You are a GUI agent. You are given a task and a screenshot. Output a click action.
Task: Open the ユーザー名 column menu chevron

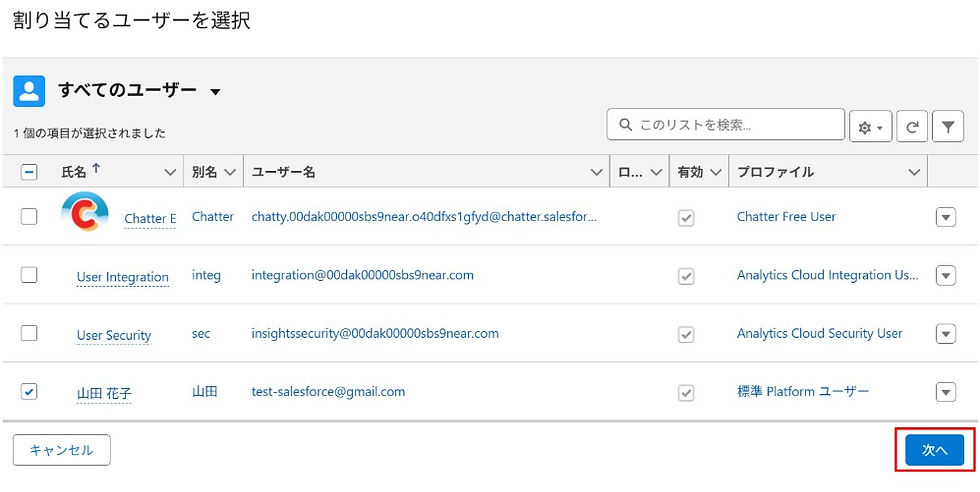(596, 173)
